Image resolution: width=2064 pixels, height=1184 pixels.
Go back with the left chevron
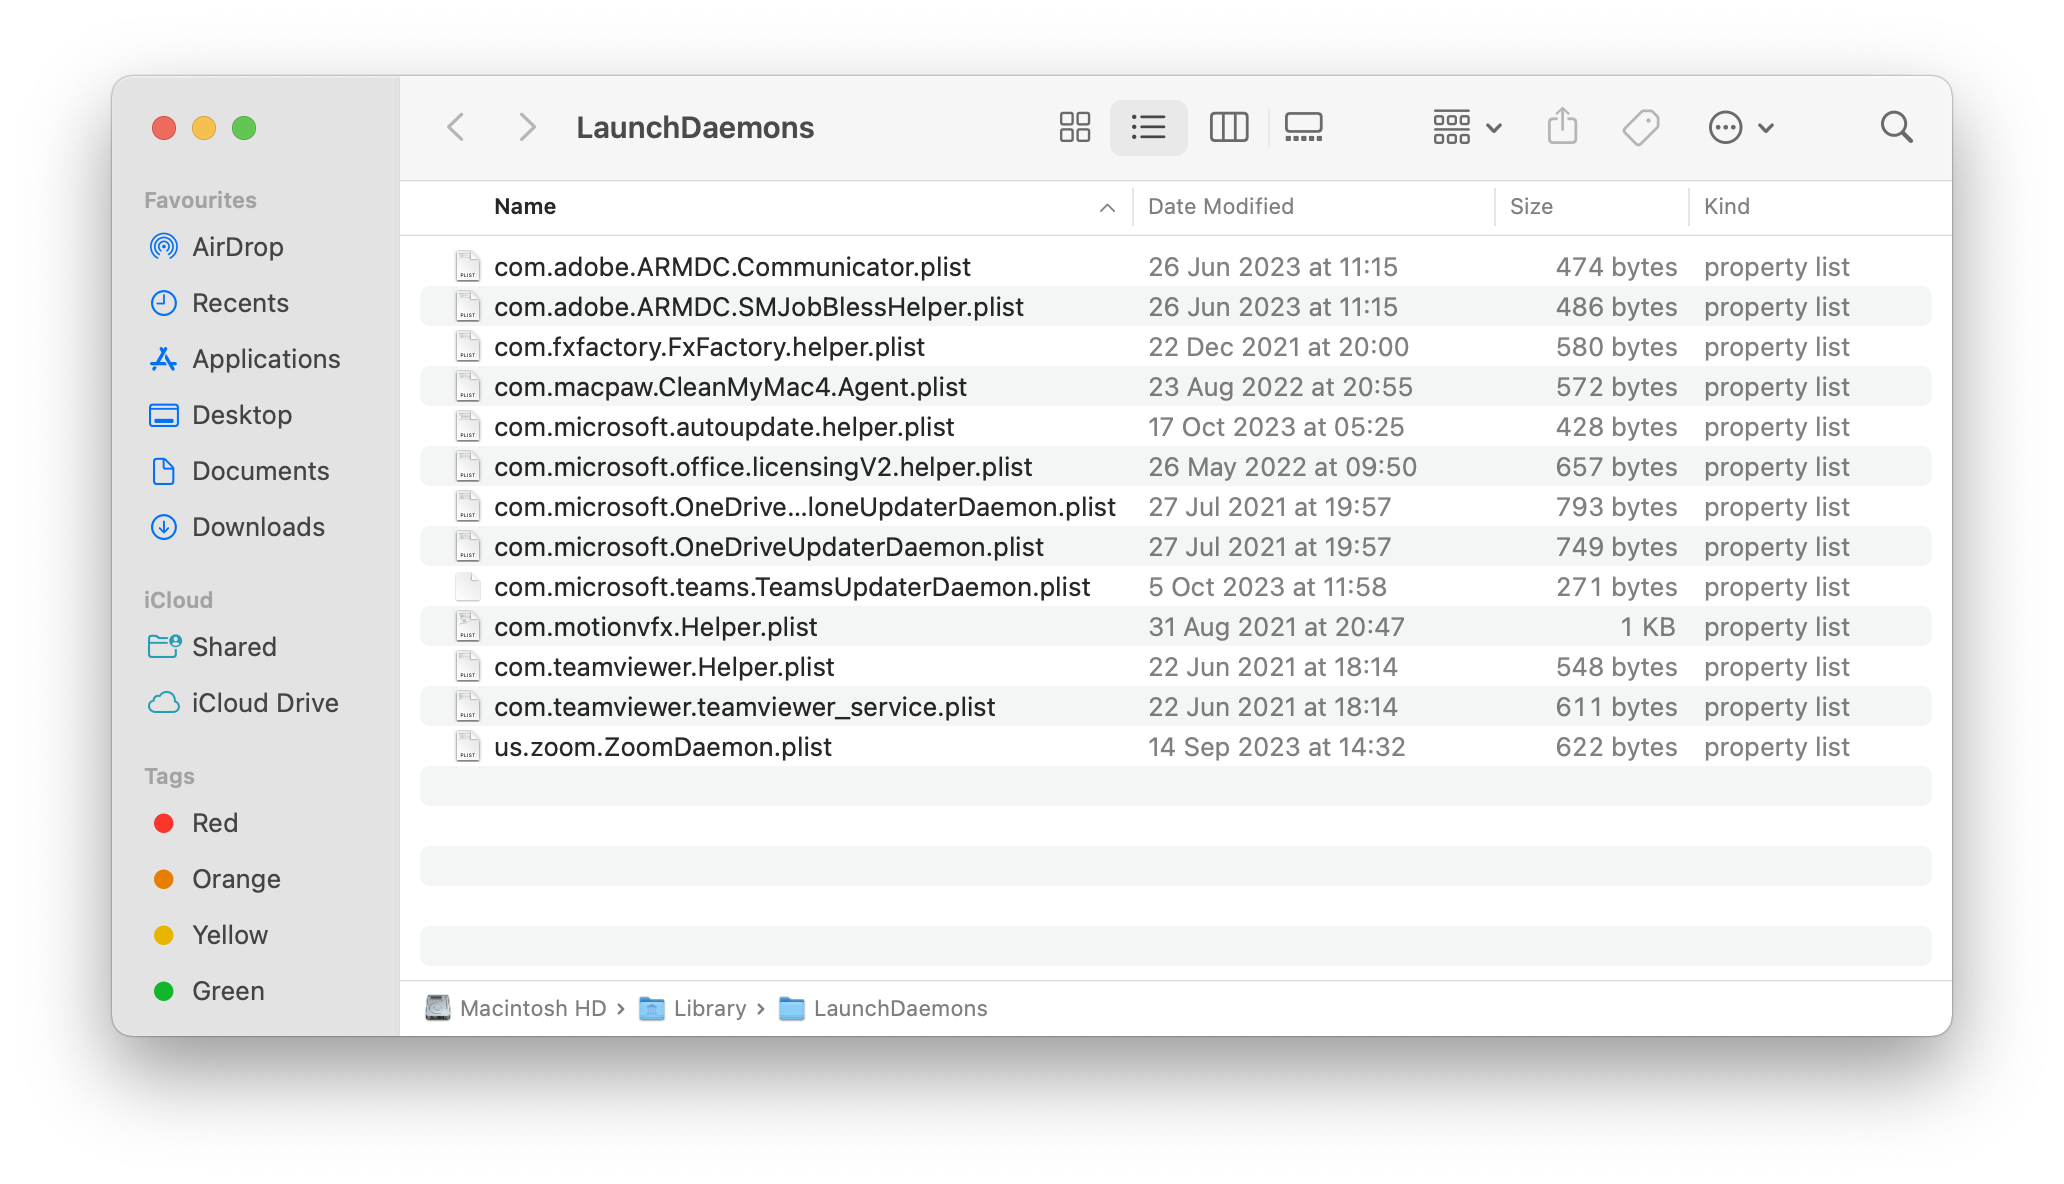pos(456,127)
